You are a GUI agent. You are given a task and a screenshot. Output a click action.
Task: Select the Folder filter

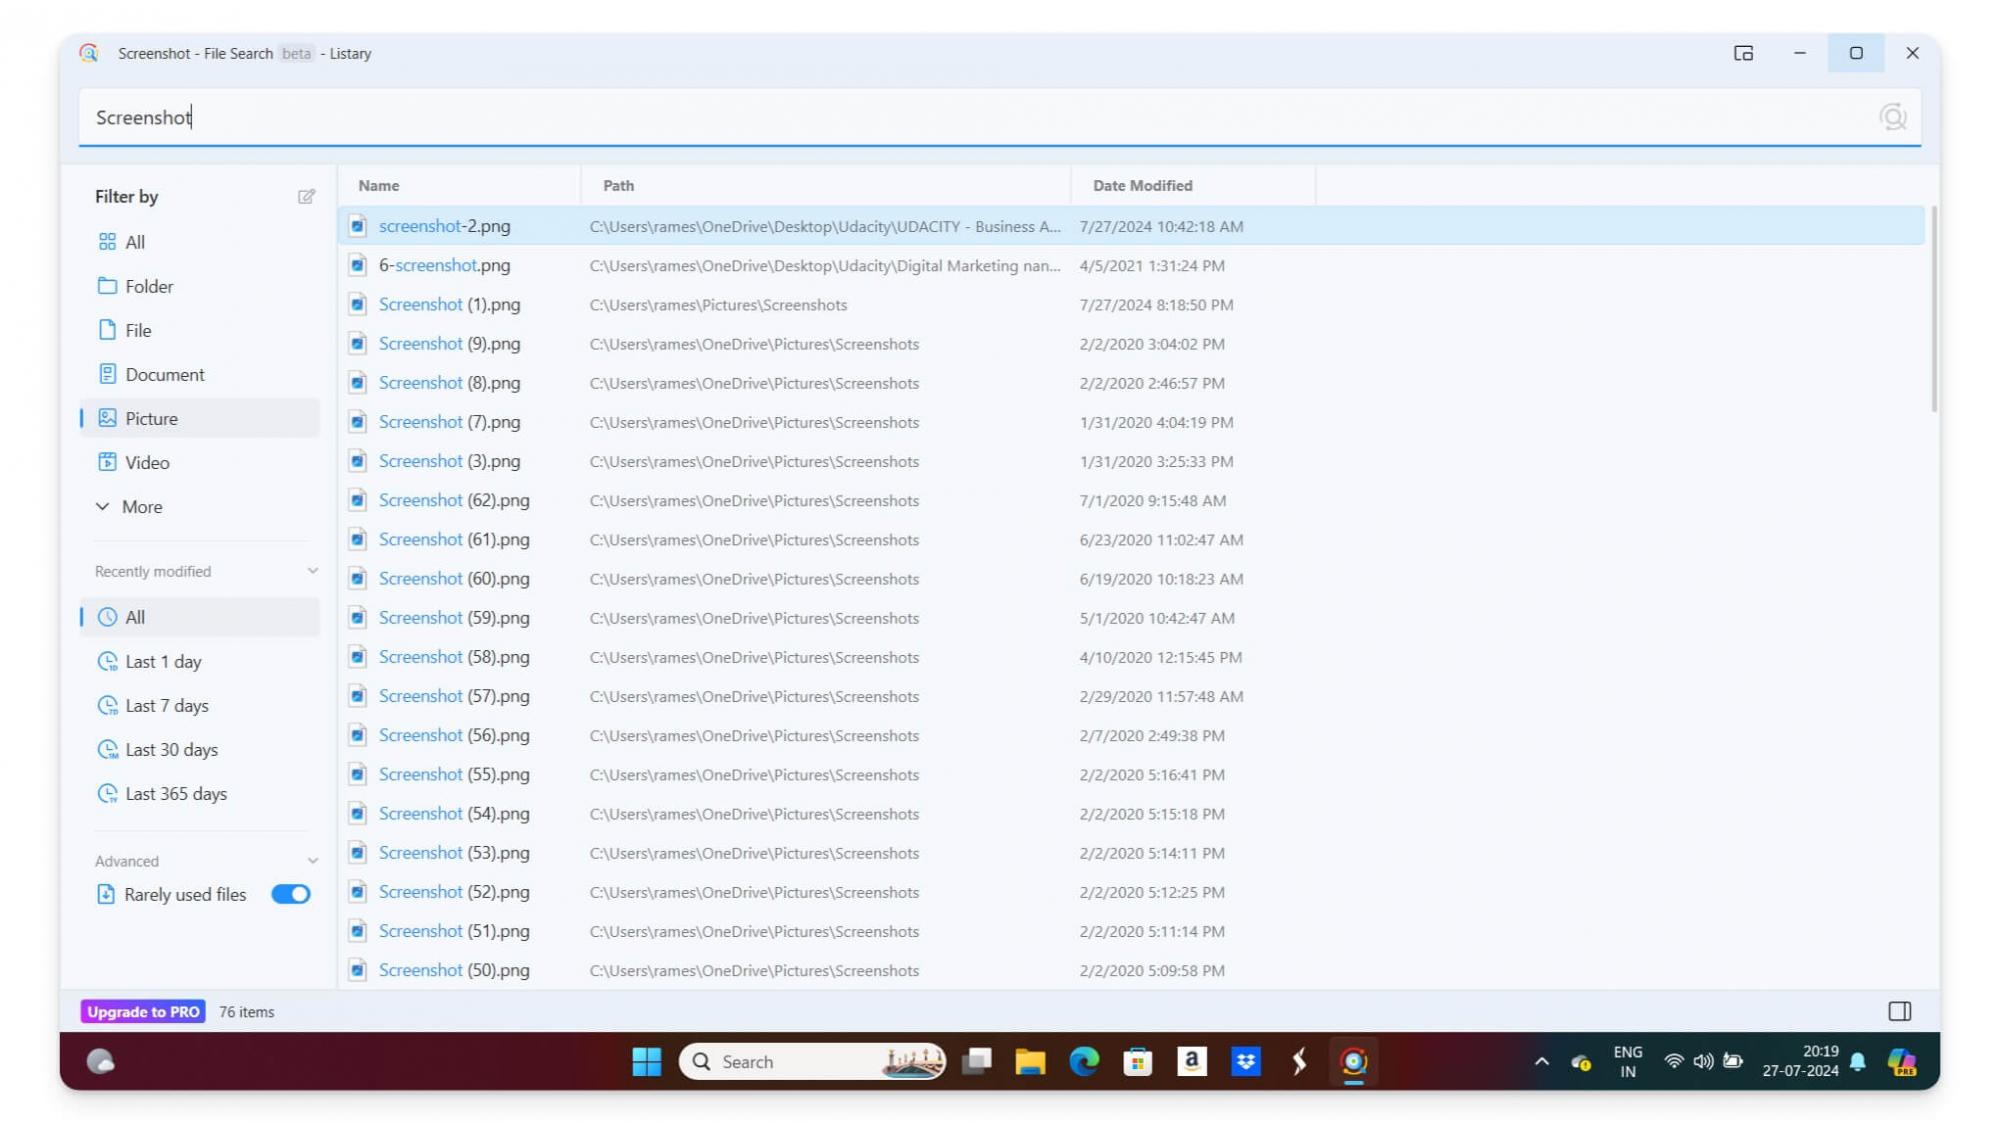tap(149, 286)
